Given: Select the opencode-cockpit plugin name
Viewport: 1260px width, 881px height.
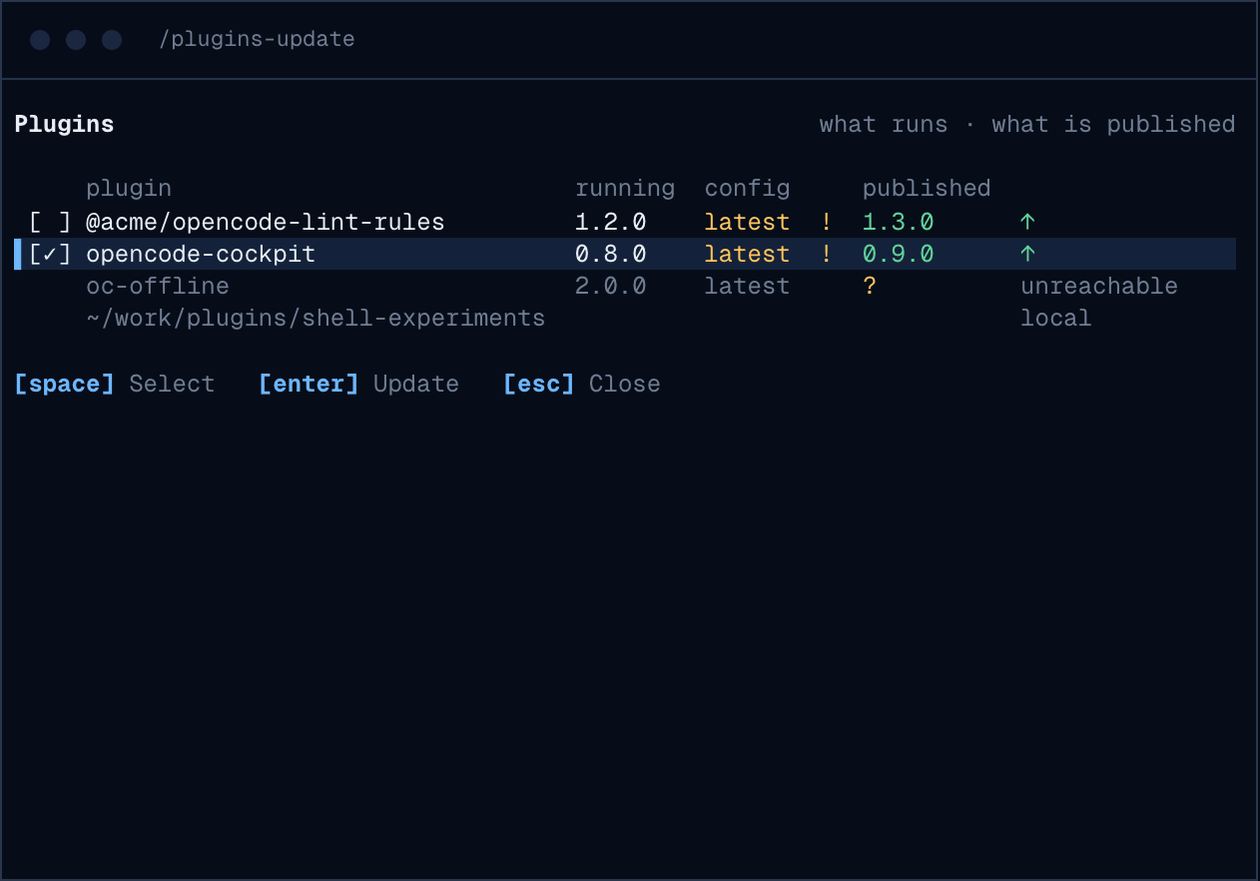Looking at the screenshot, I should click(x=201, y=254).
